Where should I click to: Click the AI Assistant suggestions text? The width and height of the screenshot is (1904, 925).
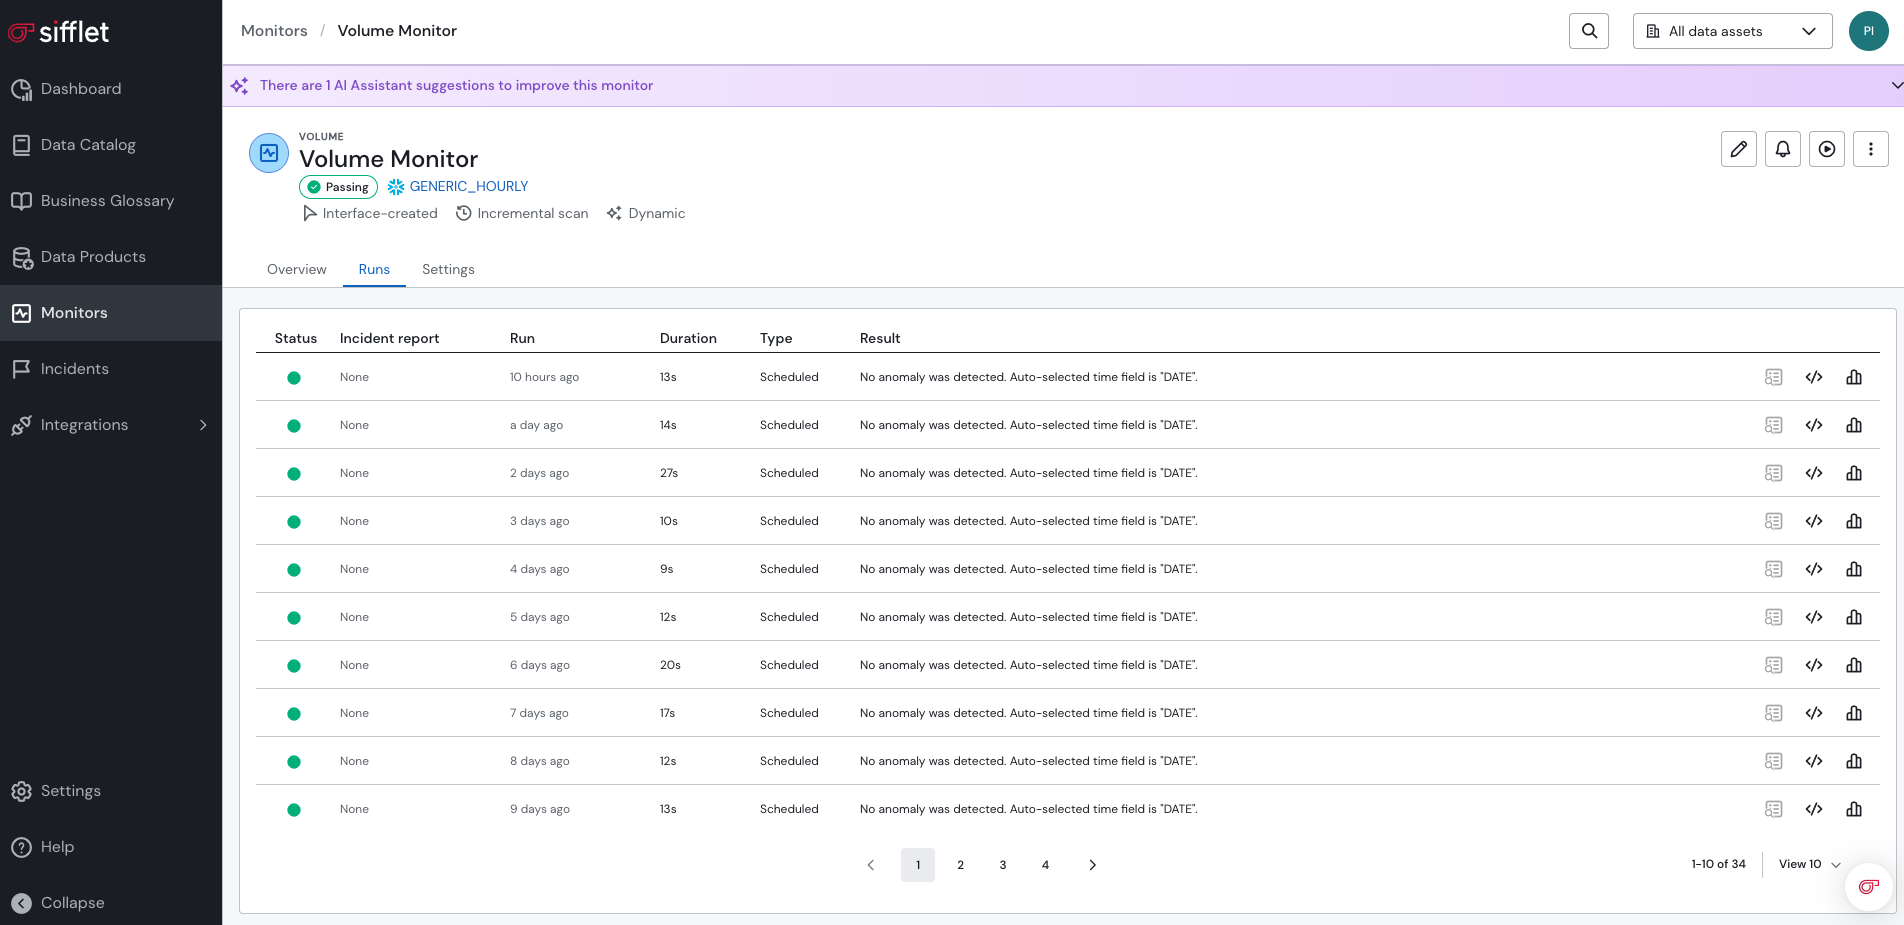[x=456, y=86]
